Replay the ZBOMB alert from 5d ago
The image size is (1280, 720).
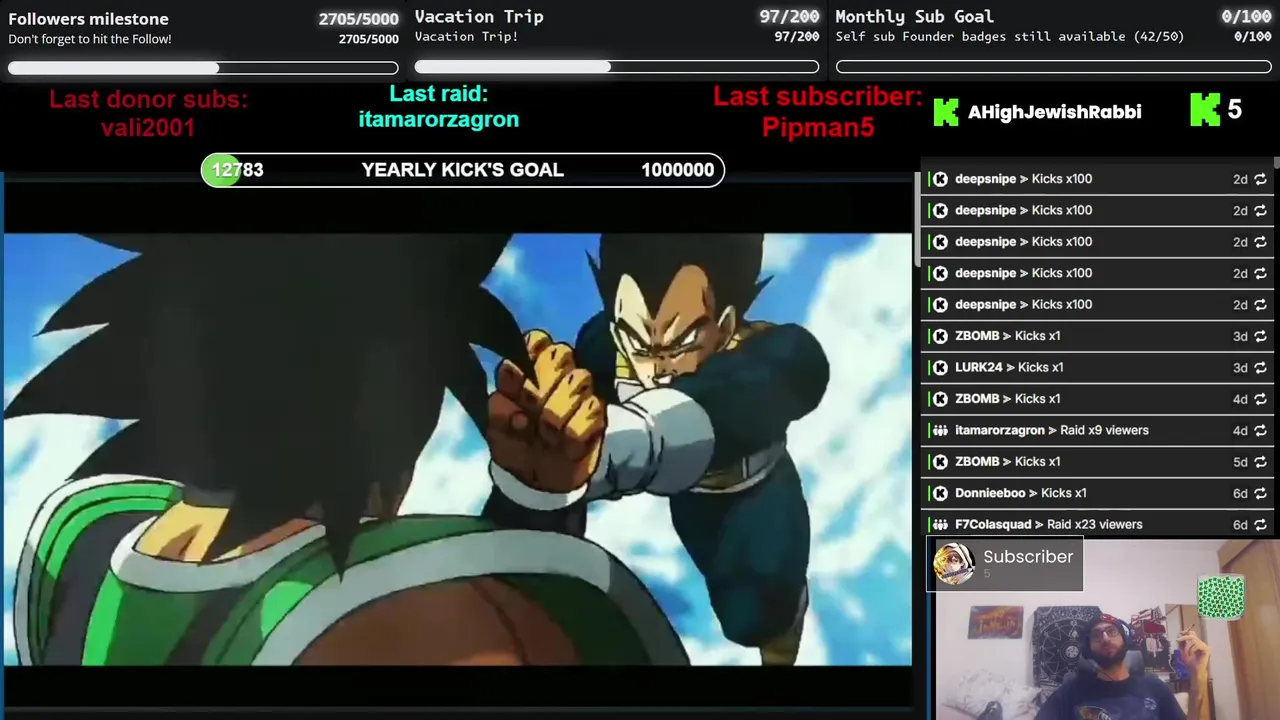tap(1260, 462)
